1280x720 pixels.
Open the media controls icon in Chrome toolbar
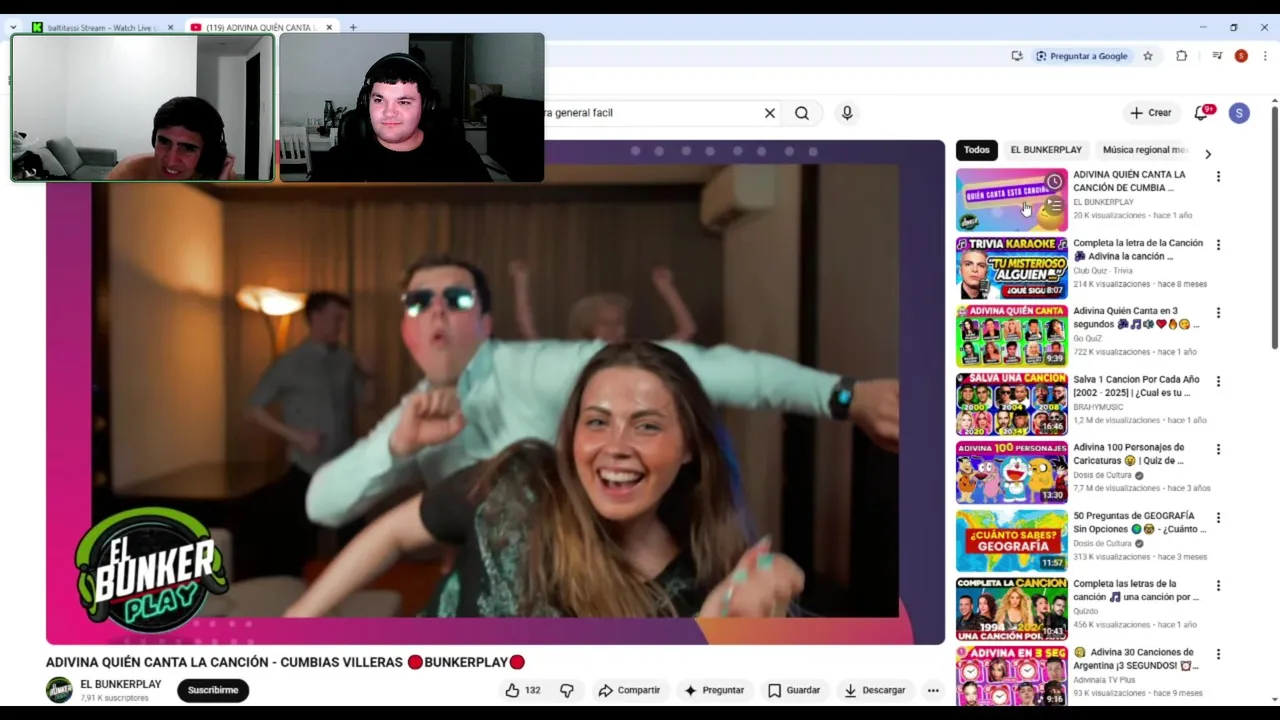(x=1216, y=56)
